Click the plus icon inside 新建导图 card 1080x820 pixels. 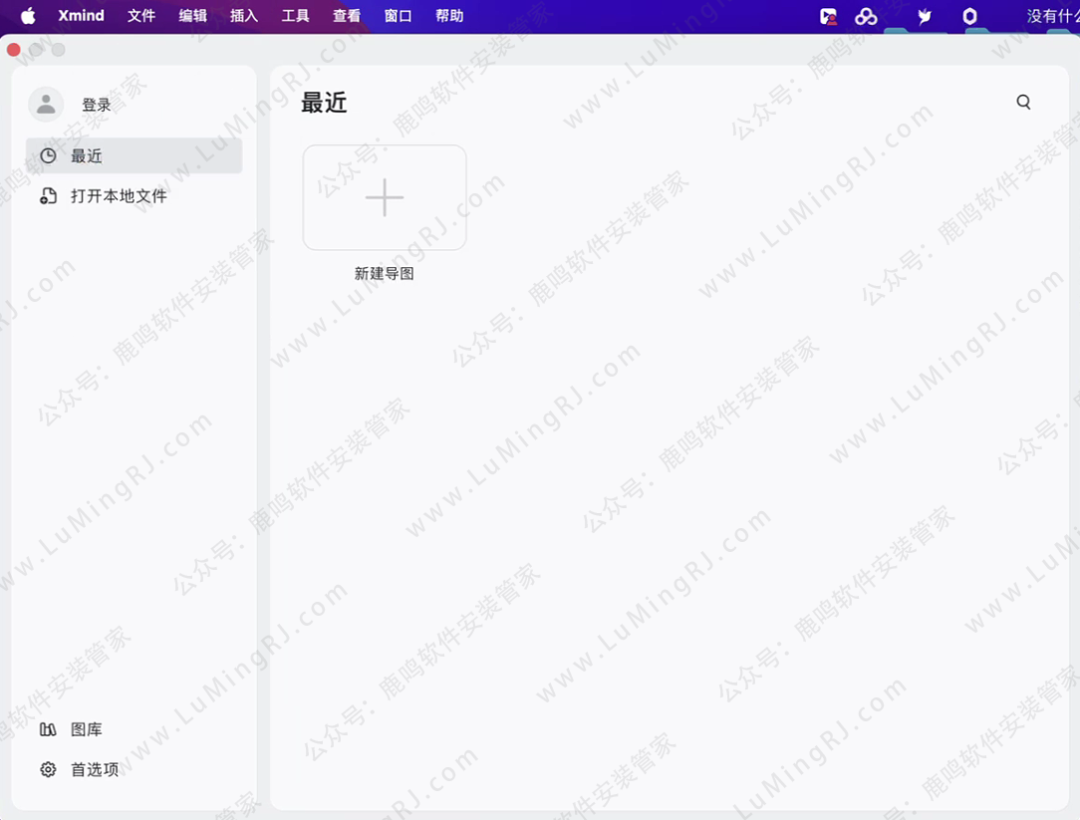click(x=384, y=198)
